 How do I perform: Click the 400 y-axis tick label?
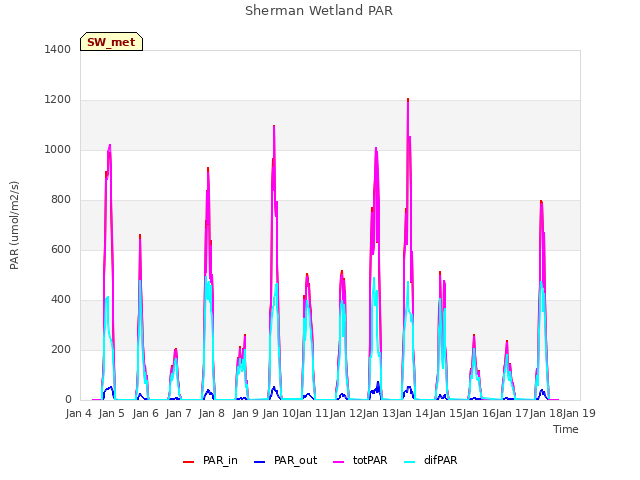(61, 300)
